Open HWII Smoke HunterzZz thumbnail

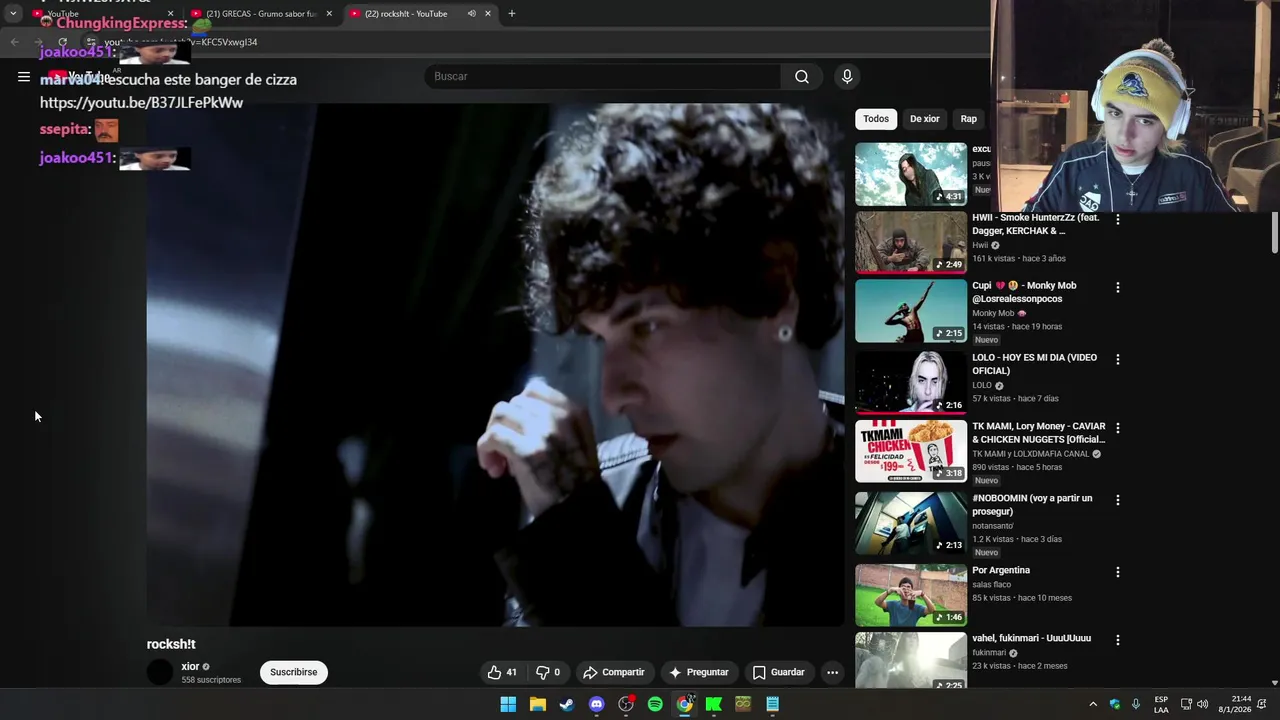[911, 242]
